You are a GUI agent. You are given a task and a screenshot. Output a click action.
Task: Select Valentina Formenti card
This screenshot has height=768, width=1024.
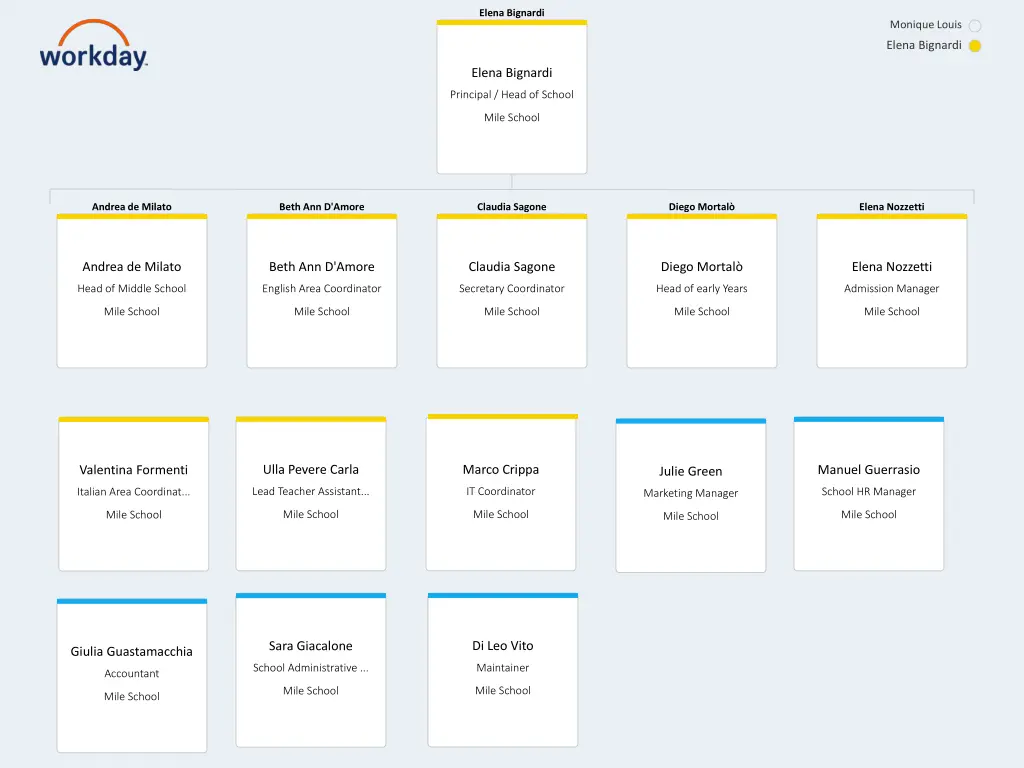point(134,494)
